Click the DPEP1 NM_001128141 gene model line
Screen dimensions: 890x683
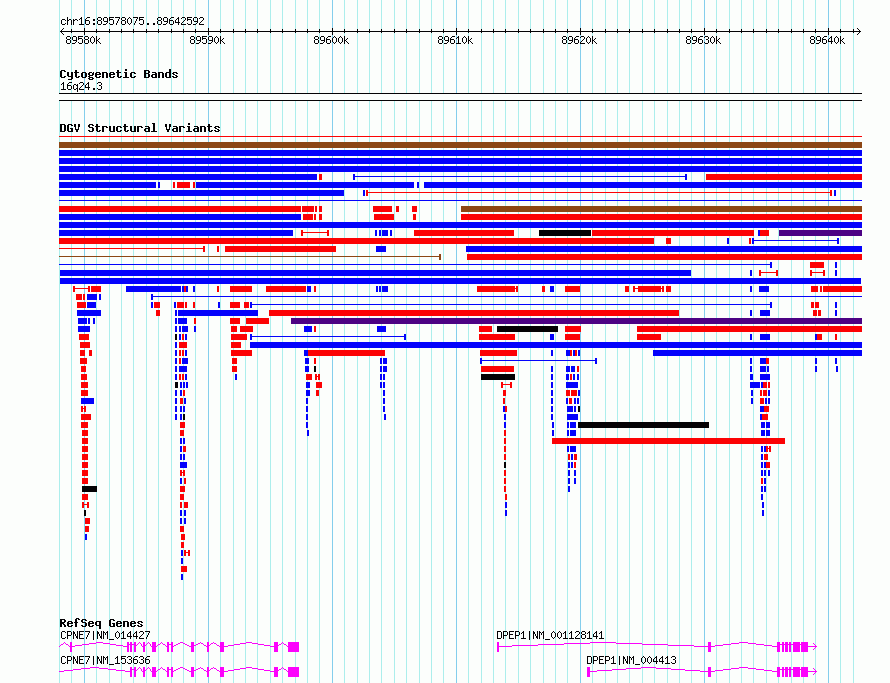point(657,647)
